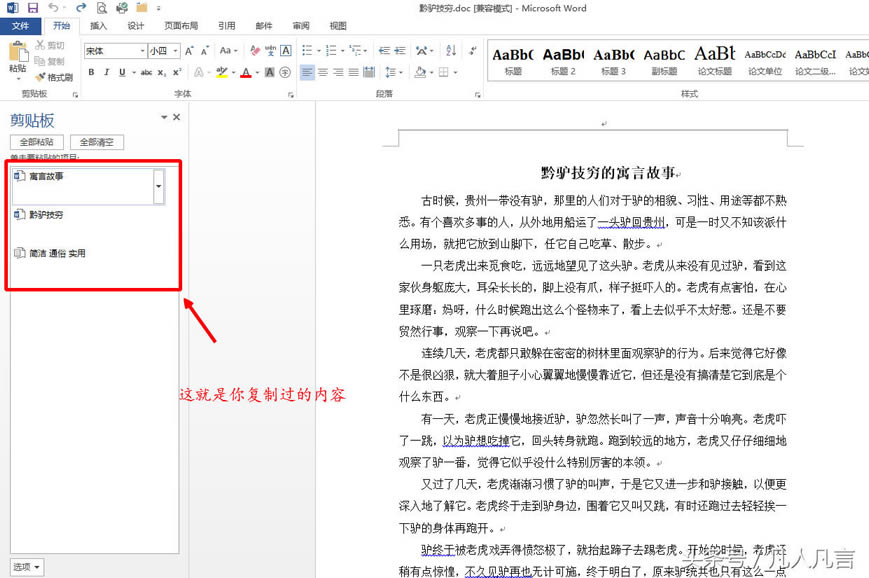
Task: Click the 全部清空 (Clear All) button
Action: 97,142
